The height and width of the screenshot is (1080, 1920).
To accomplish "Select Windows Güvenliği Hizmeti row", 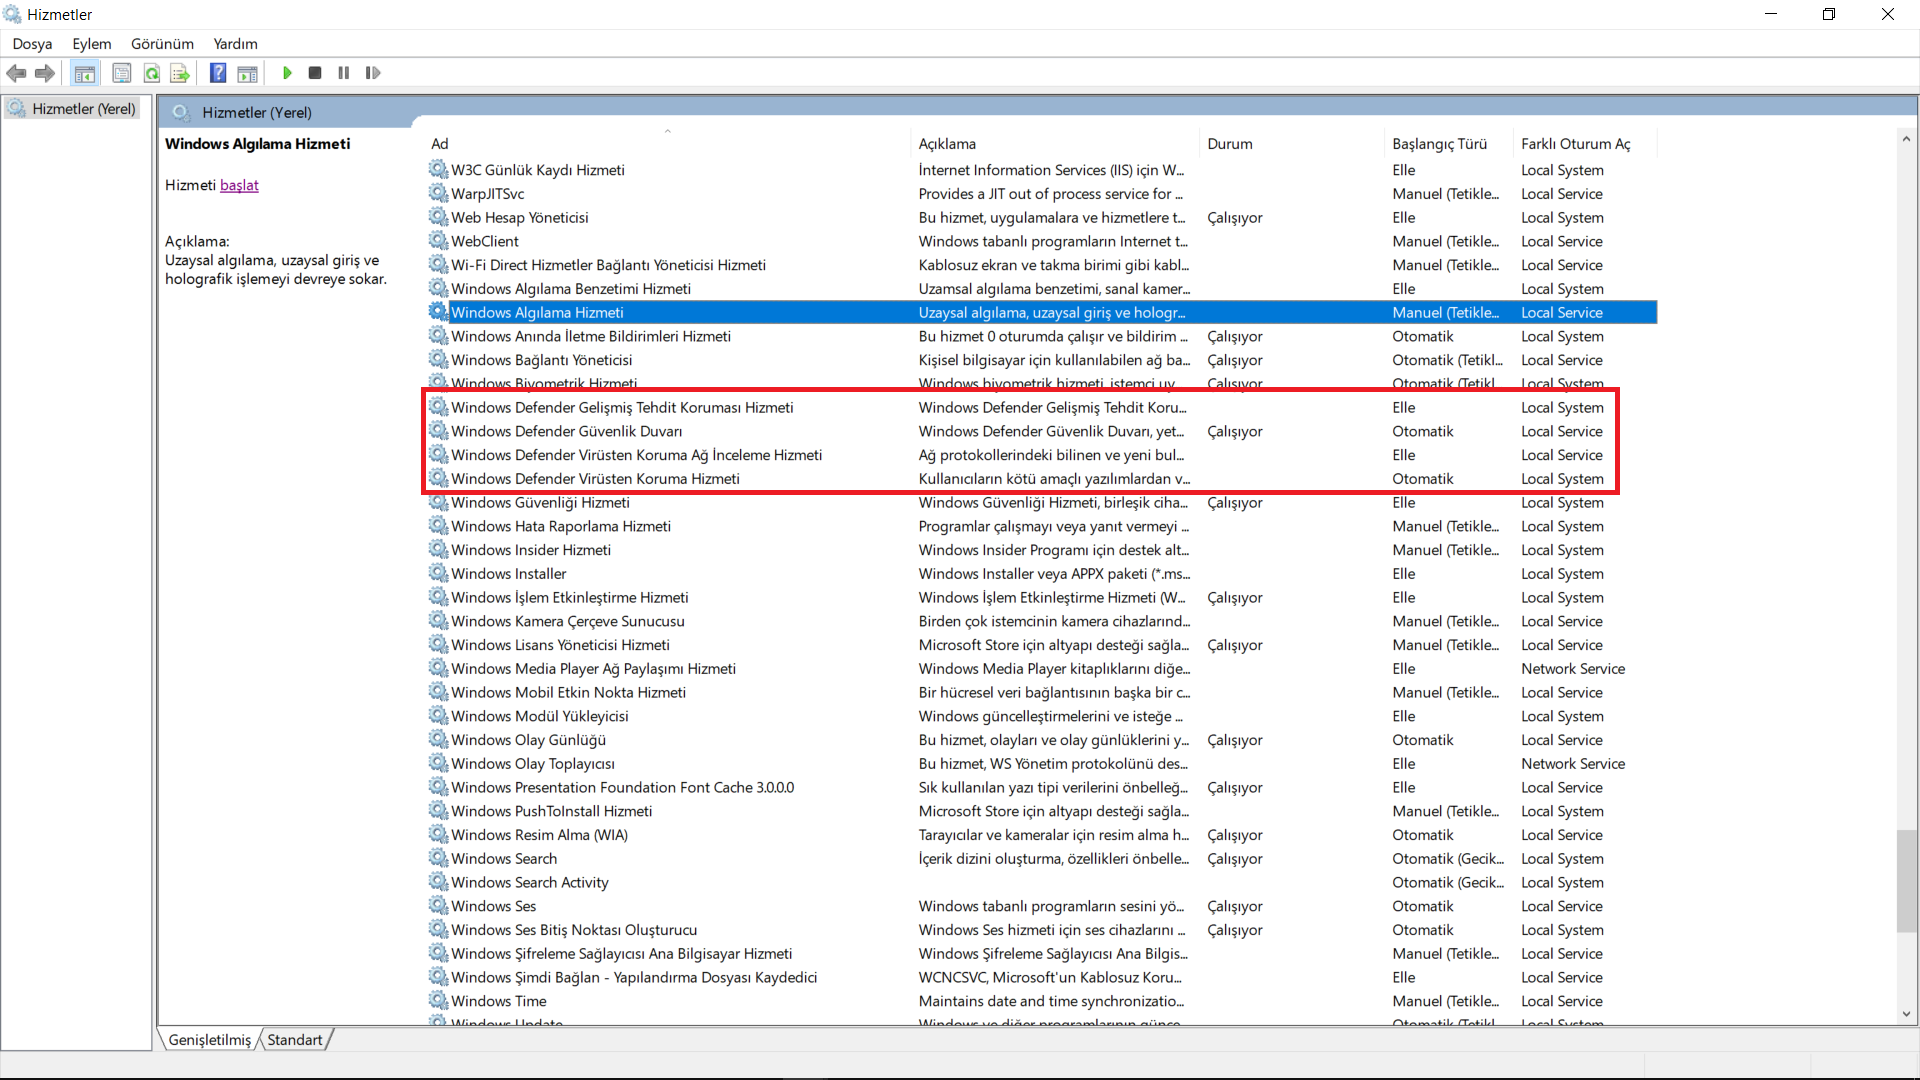I will 1041,502.
